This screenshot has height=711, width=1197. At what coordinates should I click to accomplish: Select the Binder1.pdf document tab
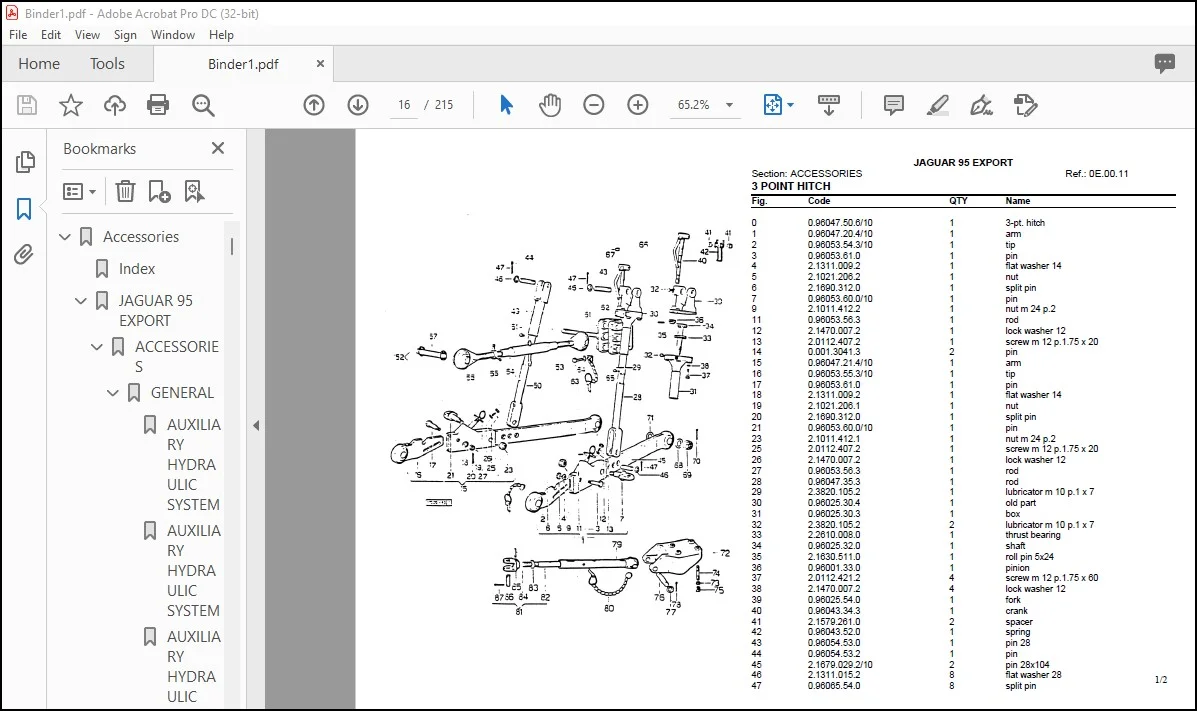243,64
